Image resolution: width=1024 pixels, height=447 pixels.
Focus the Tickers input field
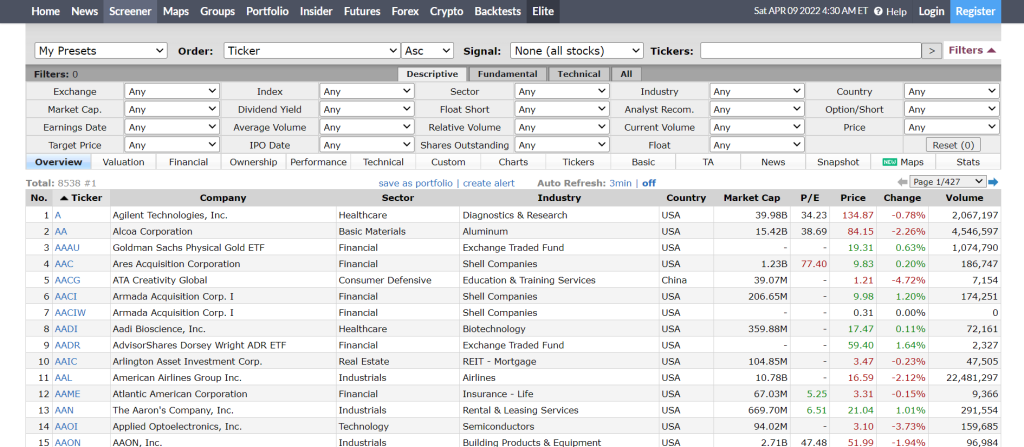coord(810,50)
